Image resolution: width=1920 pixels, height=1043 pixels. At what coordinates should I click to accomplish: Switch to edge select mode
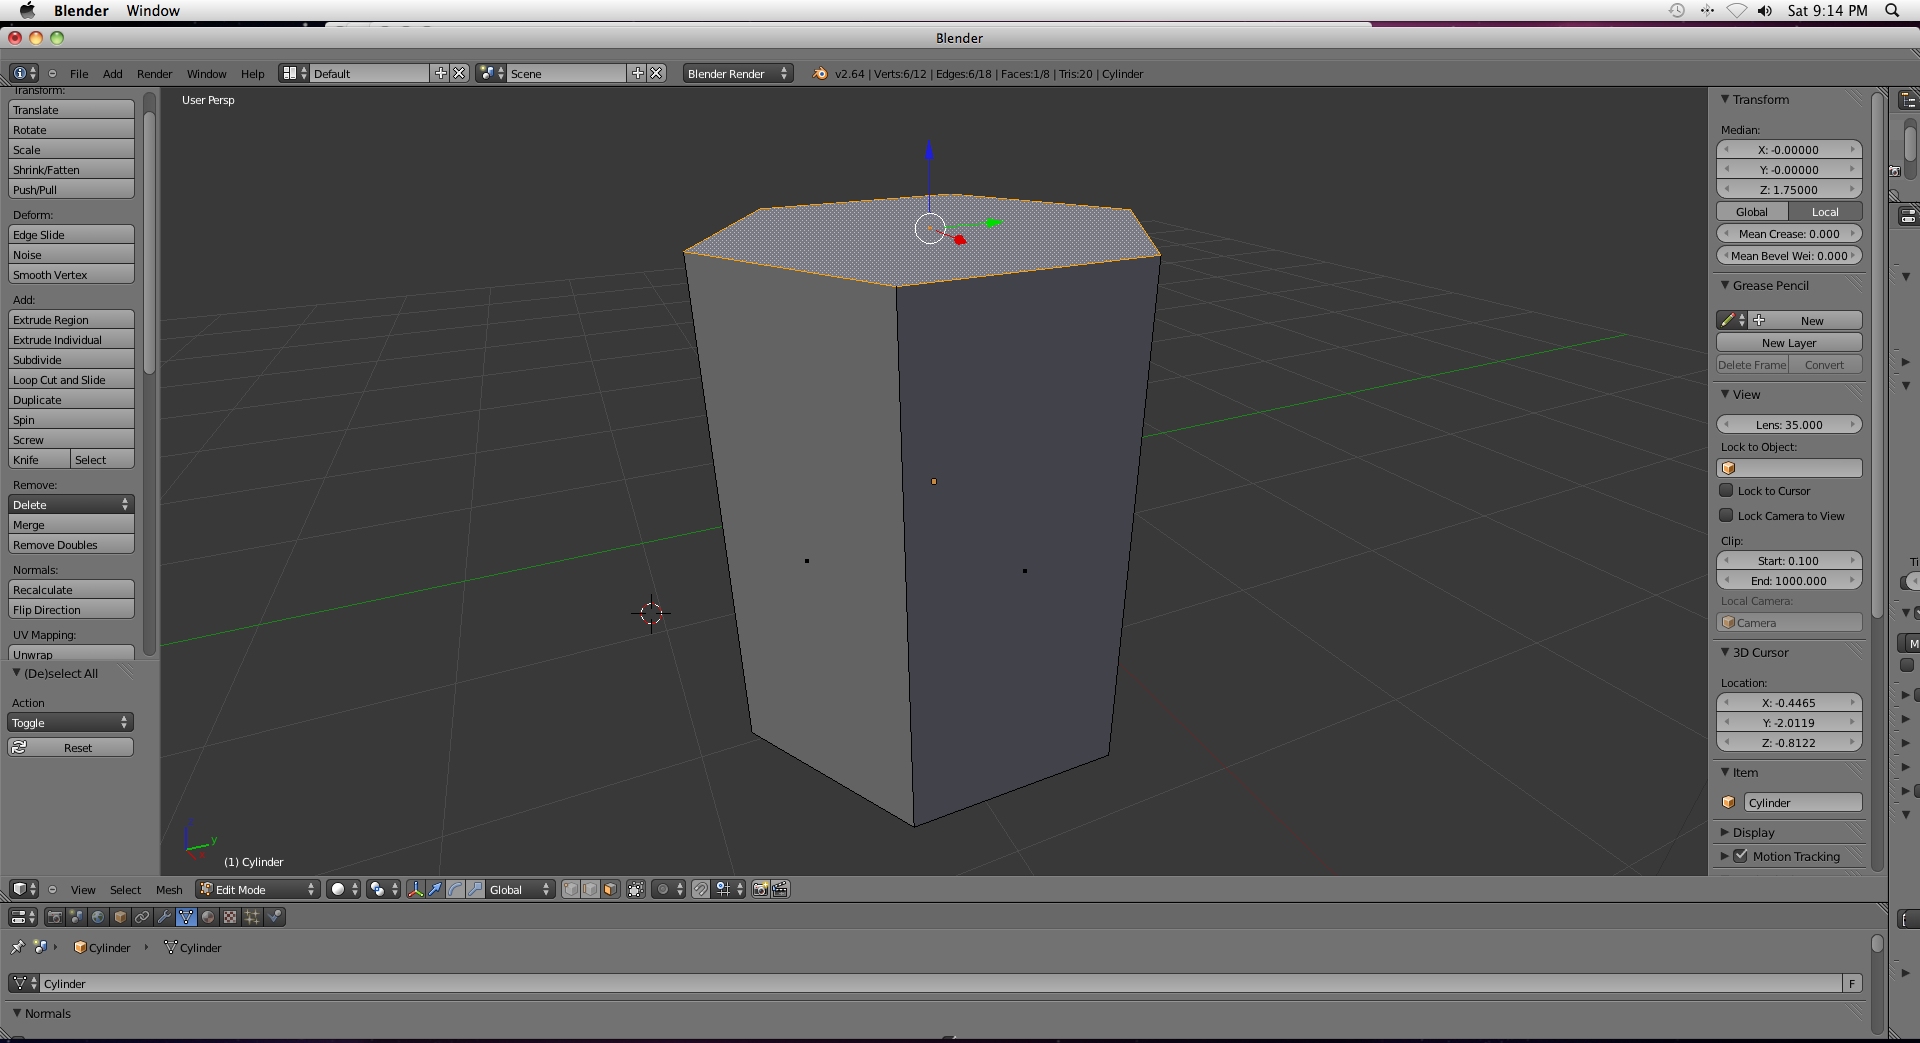click(x=590, y=889)
